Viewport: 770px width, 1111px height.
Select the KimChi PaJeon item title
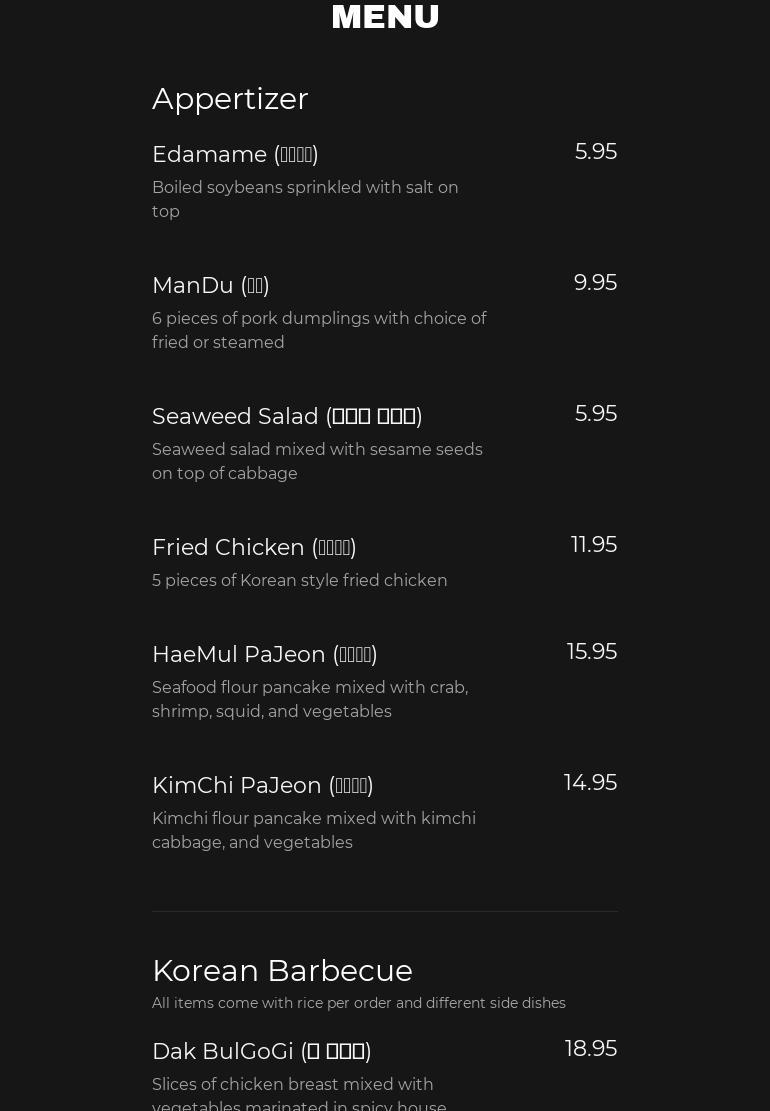(x=263, y=785)
